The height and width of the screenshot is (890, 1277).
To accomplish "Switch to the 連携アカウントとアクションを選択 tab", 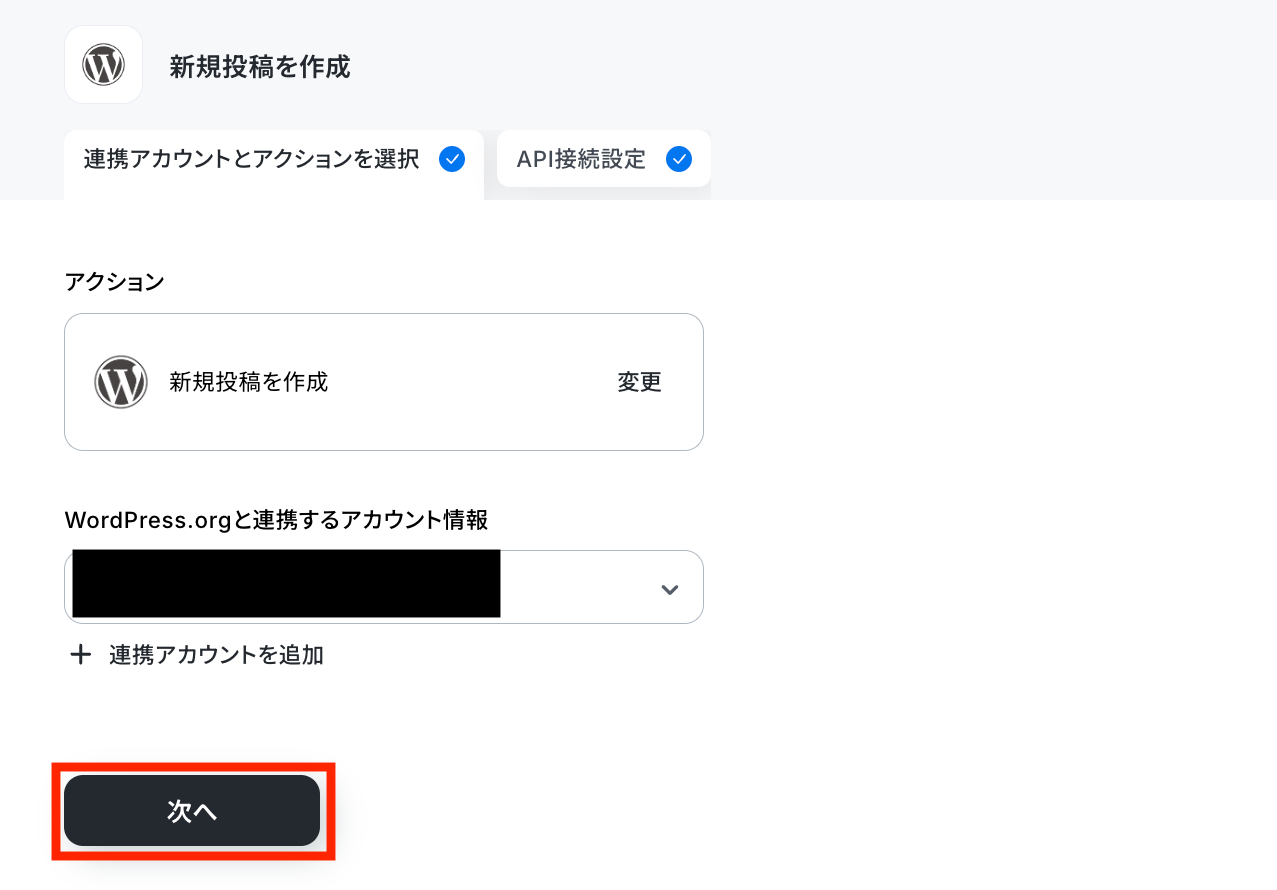I will (x=274, y=163).
